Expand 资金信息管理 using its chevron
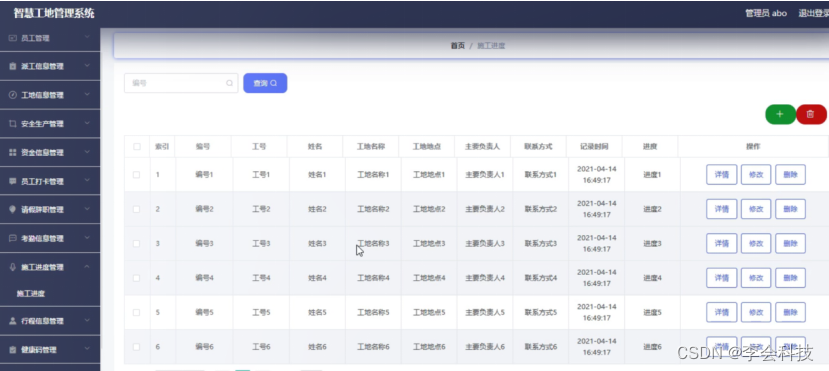Screen dimensions: 829x371 87,152
